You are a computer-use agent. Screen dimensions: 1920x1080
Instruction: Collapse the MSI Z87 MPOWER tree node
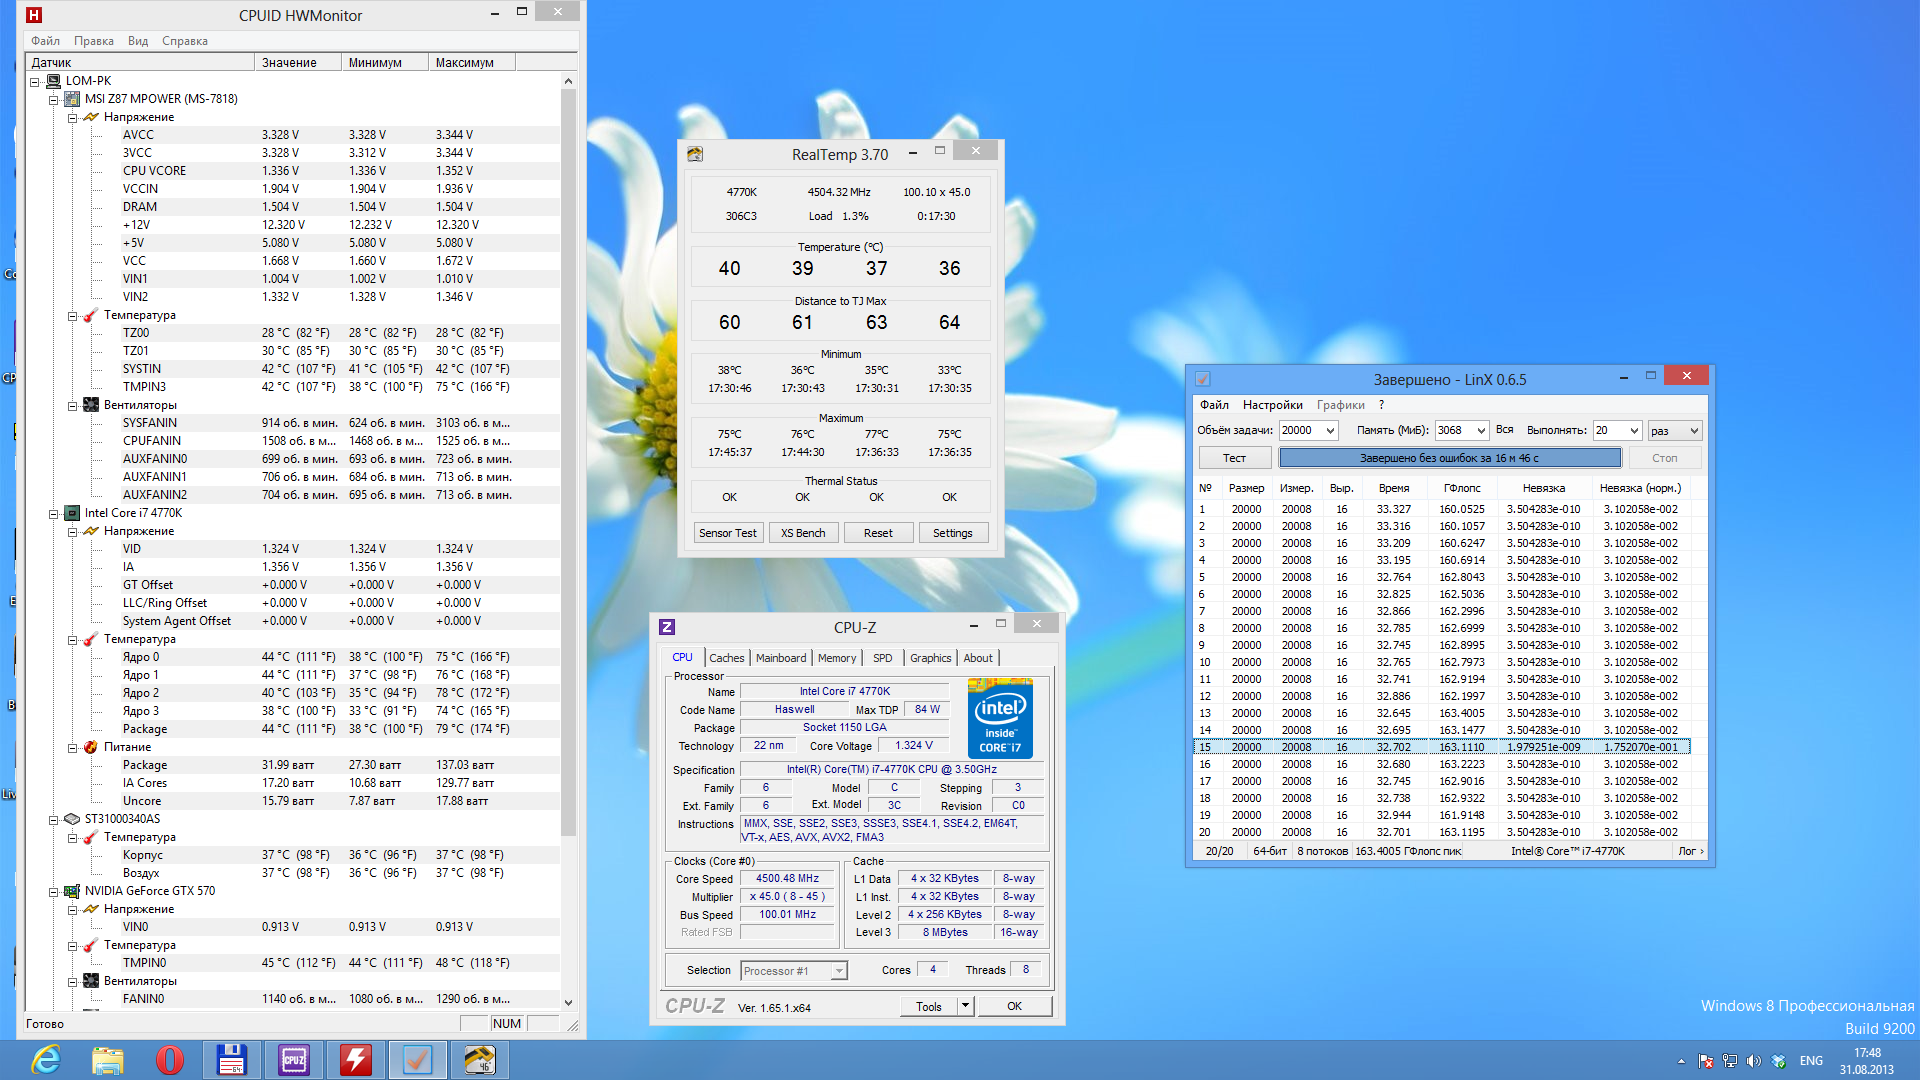tap(54, 99)
